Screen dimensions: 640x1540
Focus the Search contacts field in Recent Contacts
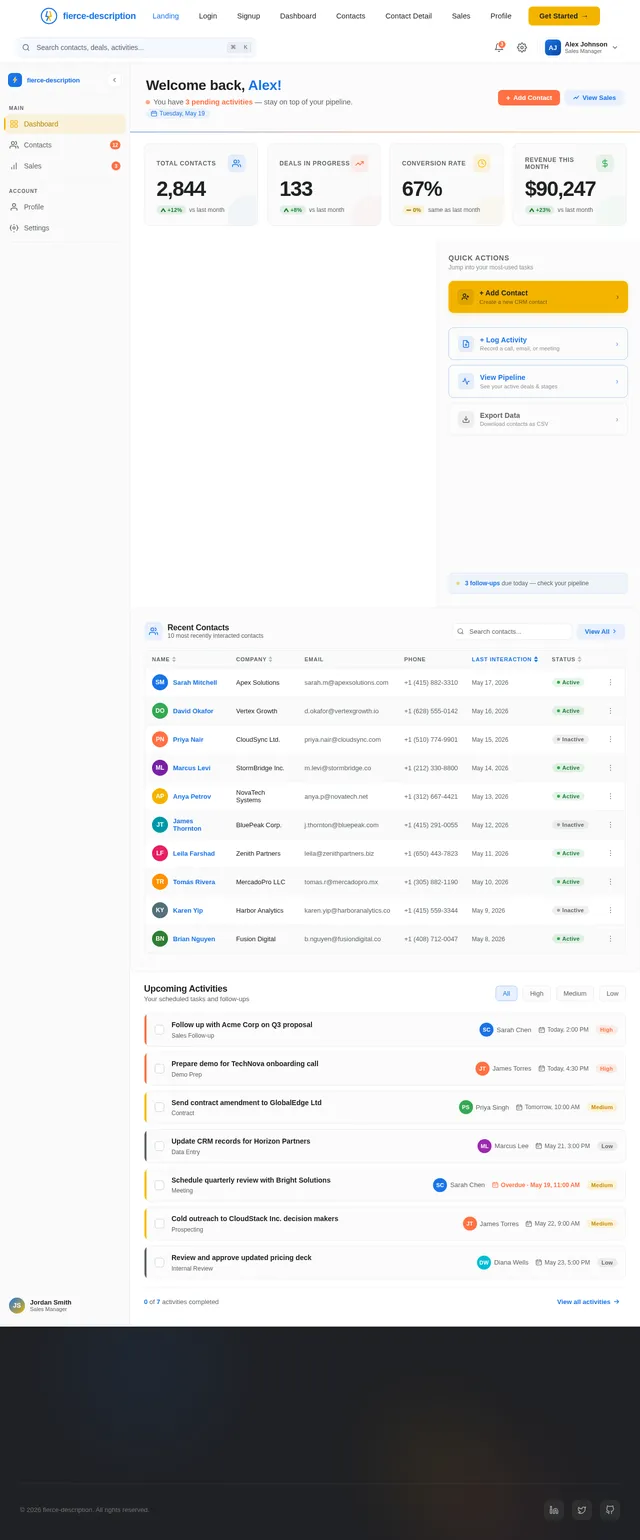point(512,632)
